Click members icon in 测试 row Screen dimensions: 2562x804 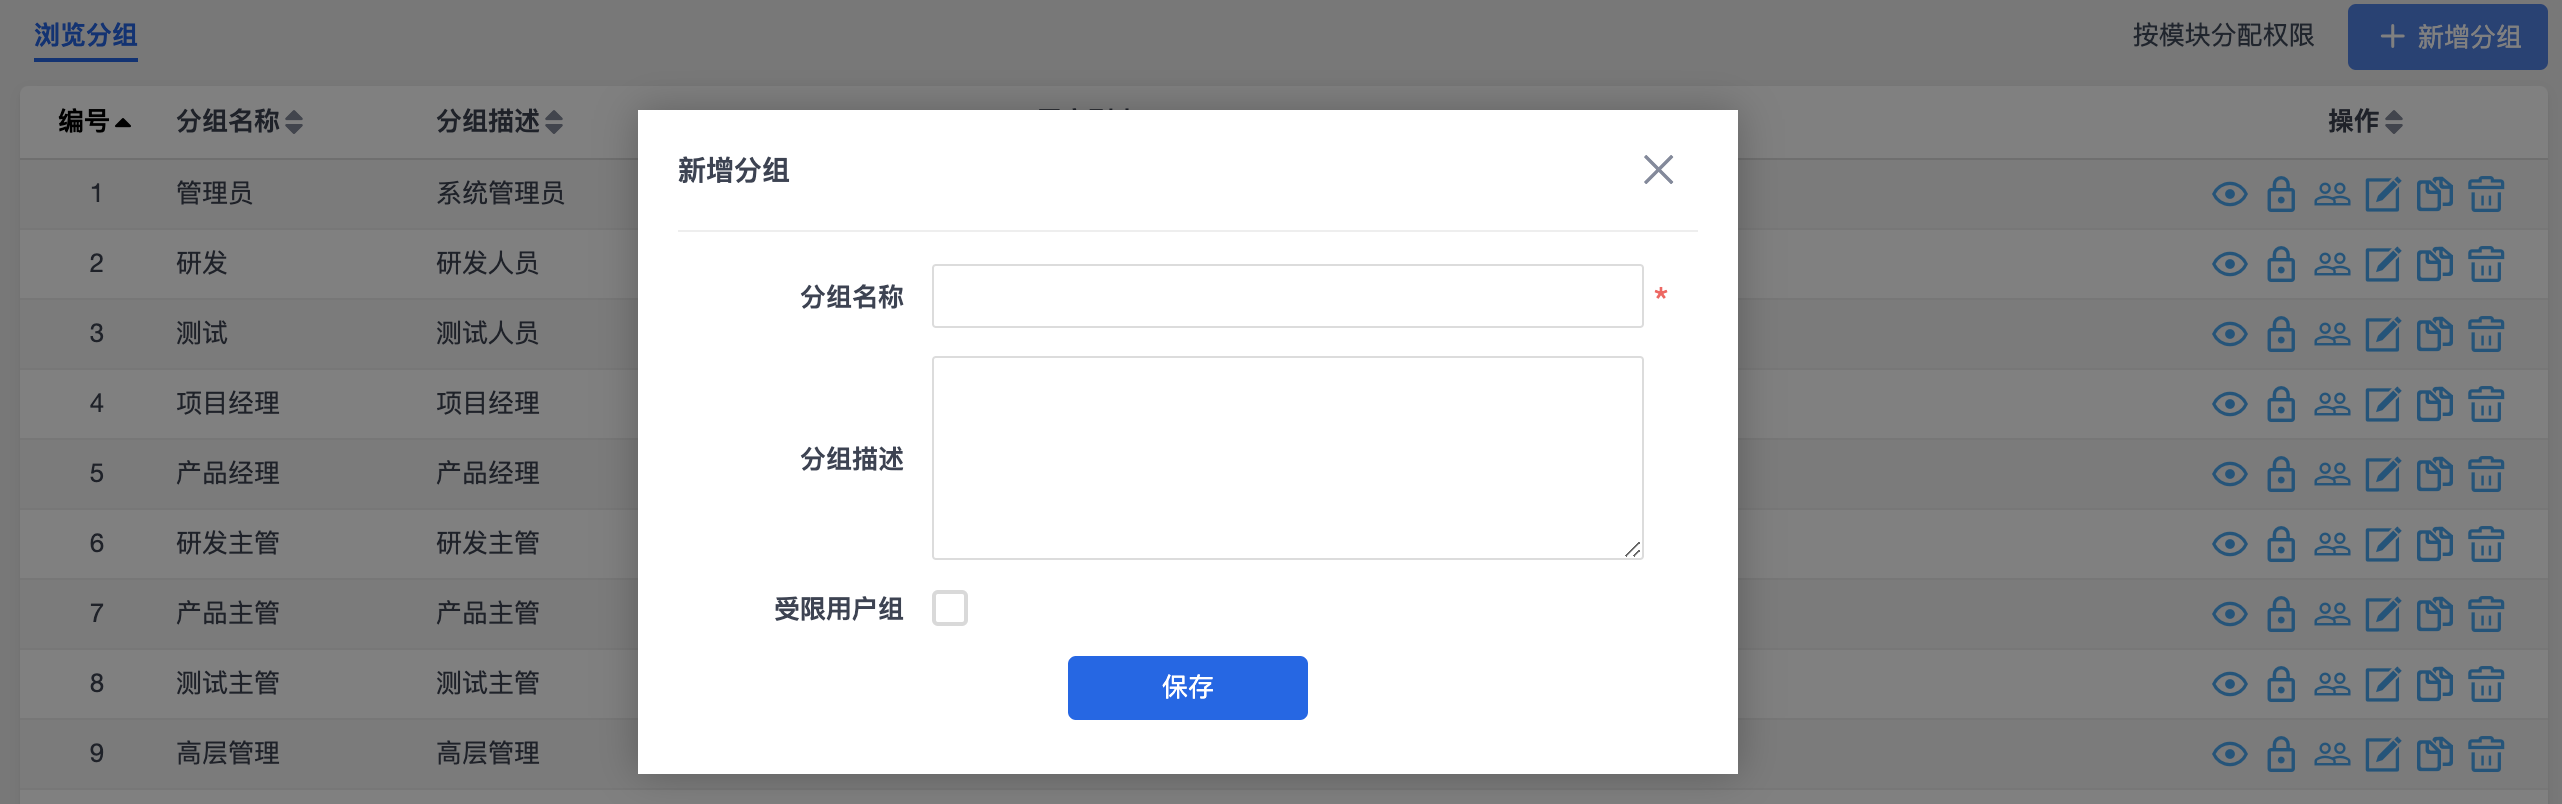coord(2332,334)
